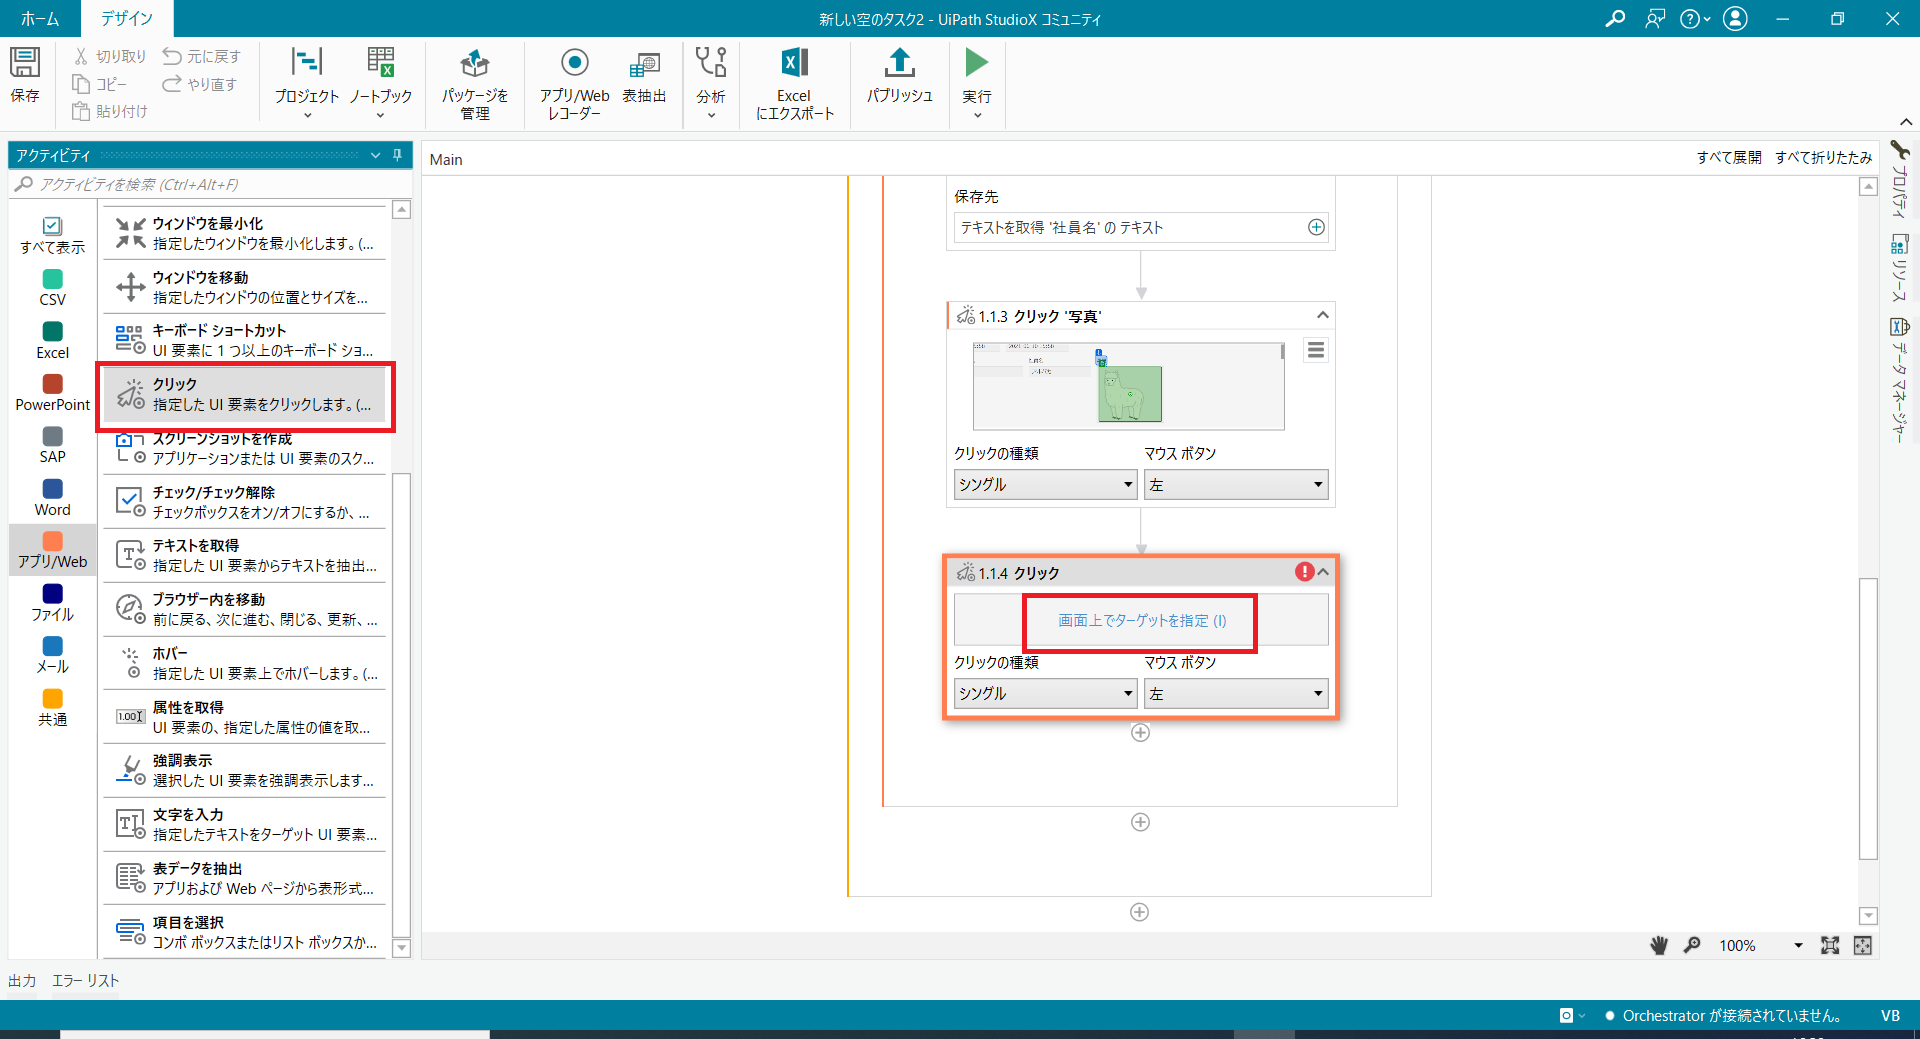Open Manage Packages (パッケージを管理)
Image resolution: width=1920 pixels, height=1039 pixels.
tap(474, 64)
